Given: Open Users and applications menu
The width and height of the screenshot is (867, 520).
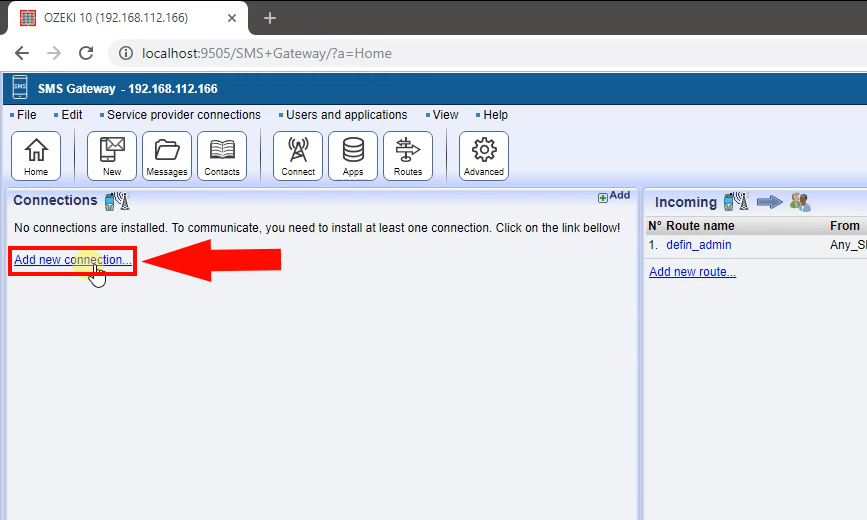Looking at the screenshot, I should pyautogui.click(x=346, y=115).
